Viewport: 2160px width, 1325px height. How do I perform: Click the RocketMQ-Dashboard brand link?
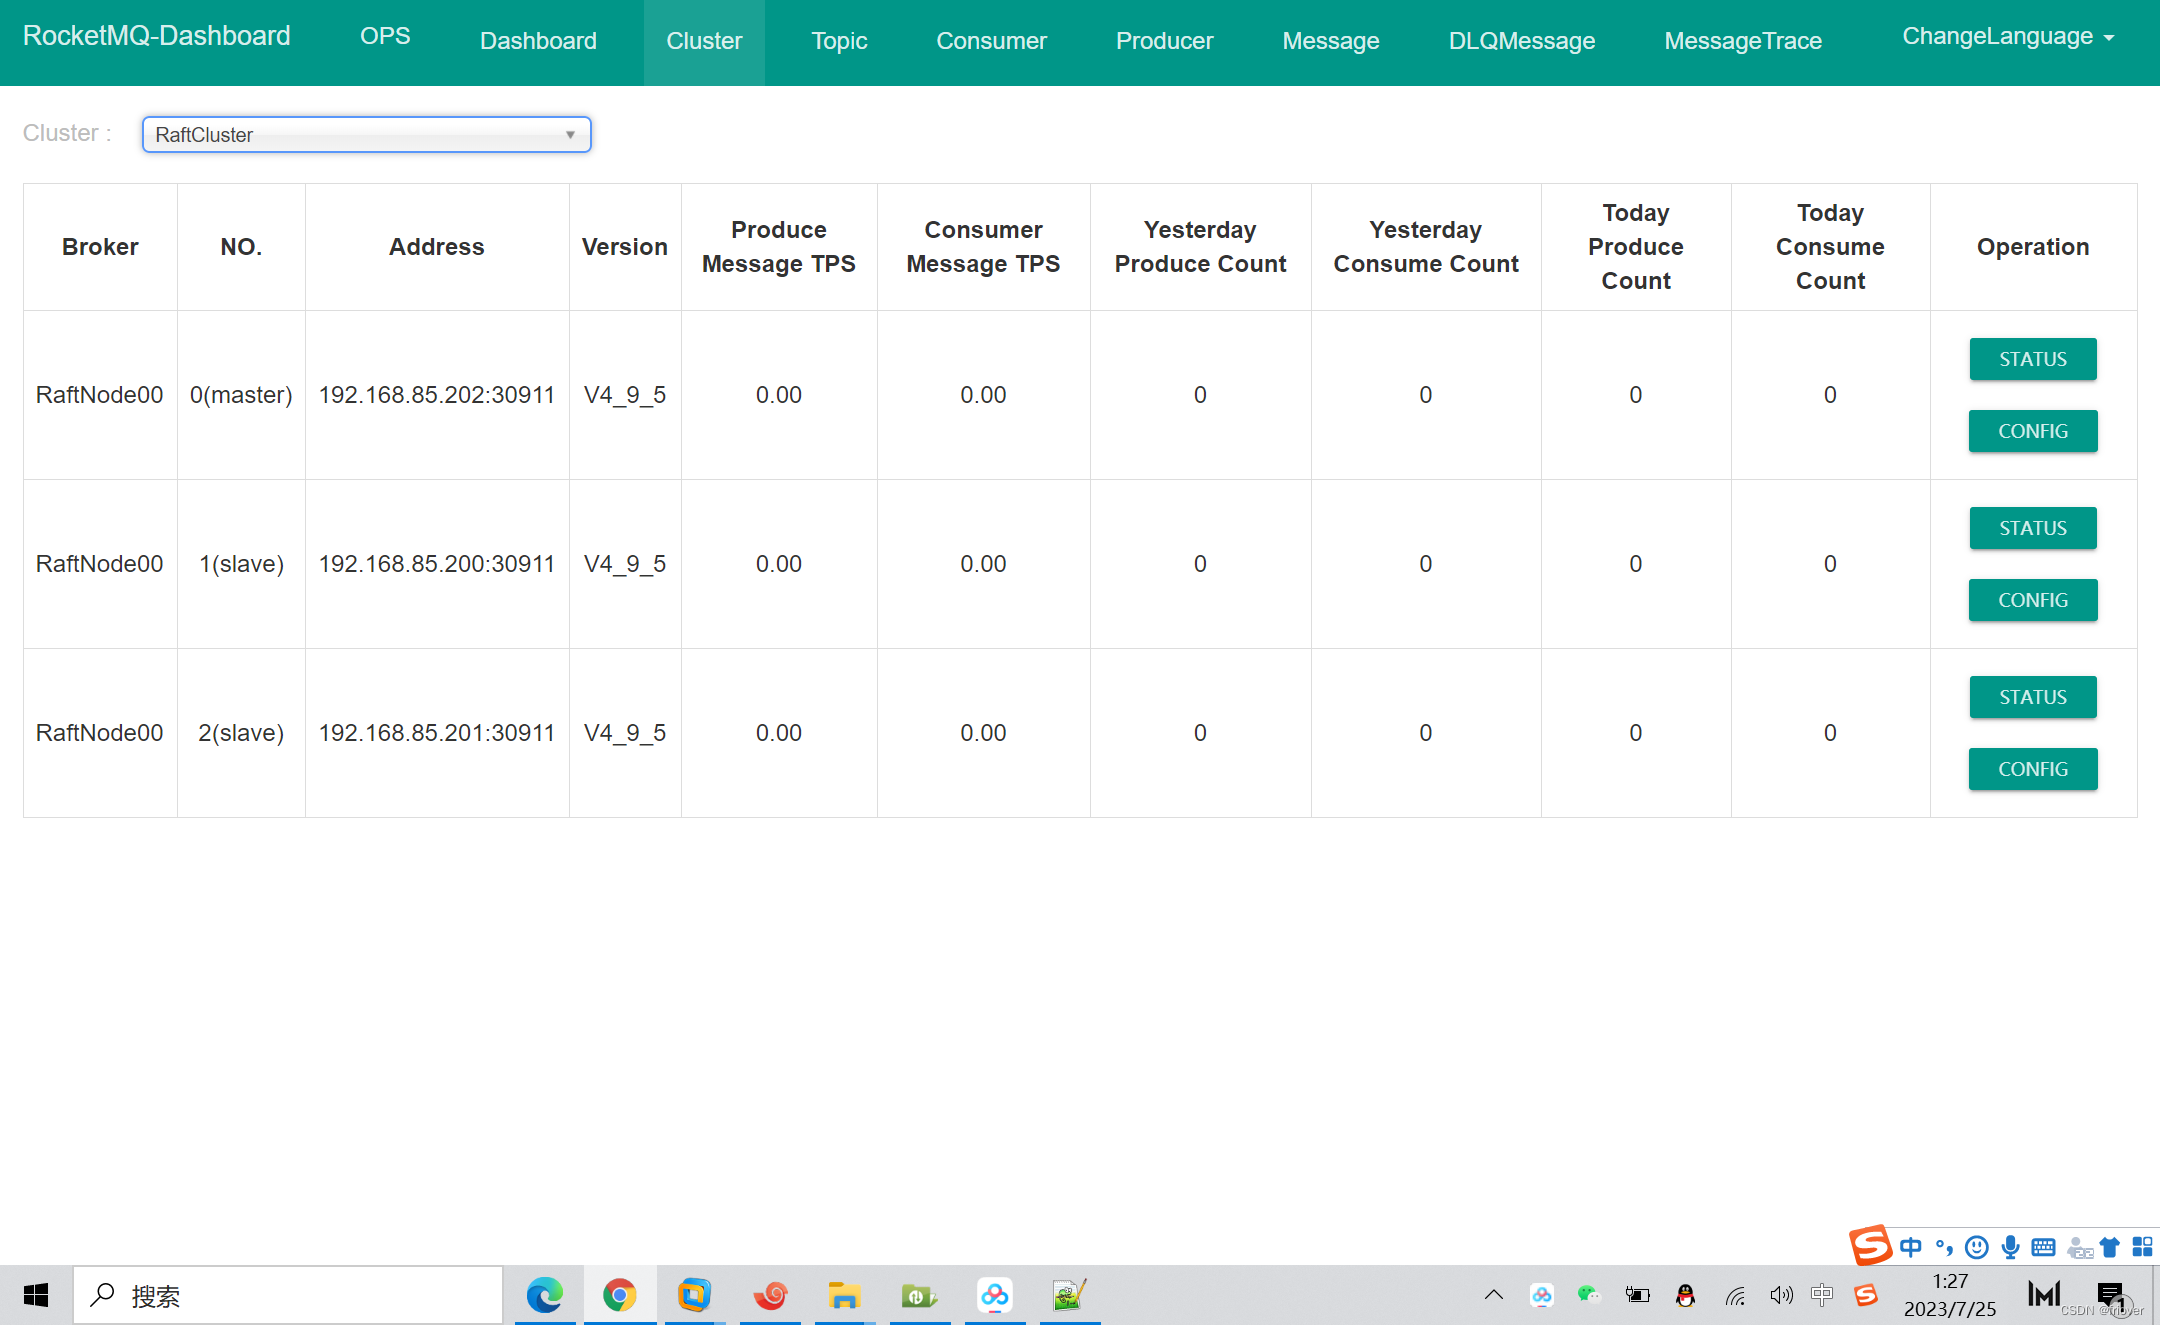pos(157,36)
